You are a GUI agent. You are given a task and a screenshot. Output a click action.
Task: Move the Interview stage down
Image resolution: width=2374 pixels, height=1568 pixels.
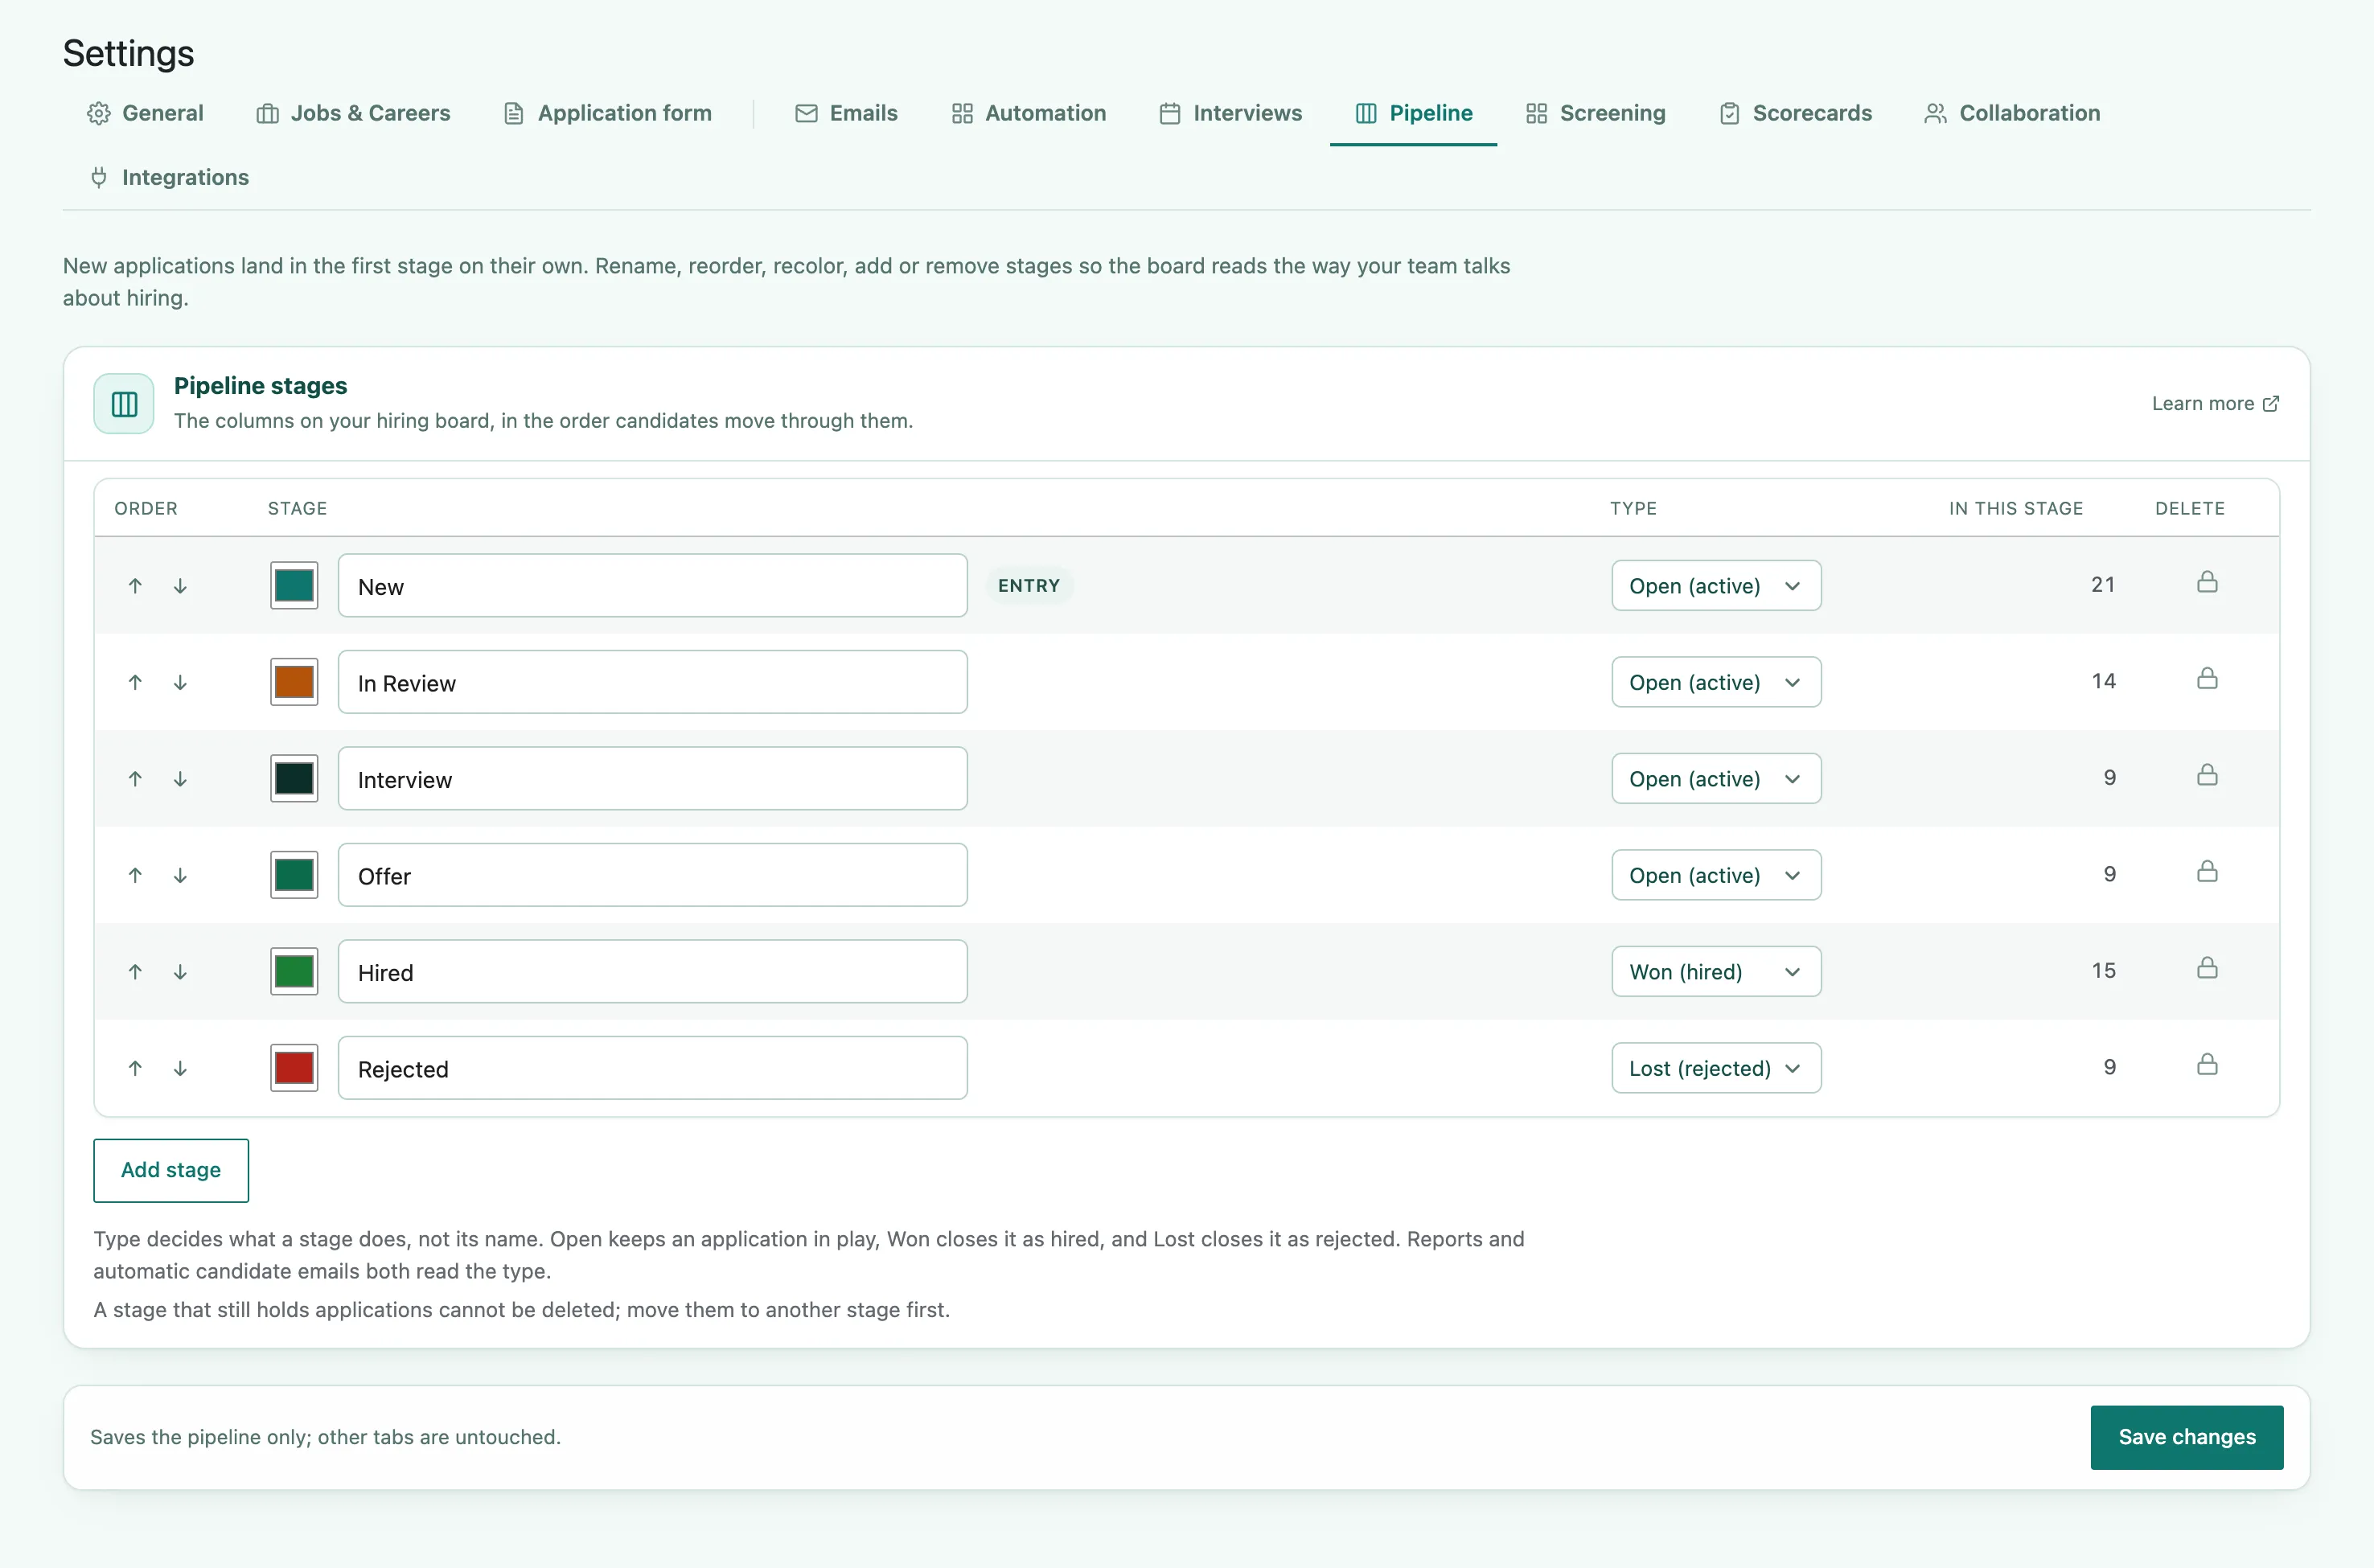(180, 779)
